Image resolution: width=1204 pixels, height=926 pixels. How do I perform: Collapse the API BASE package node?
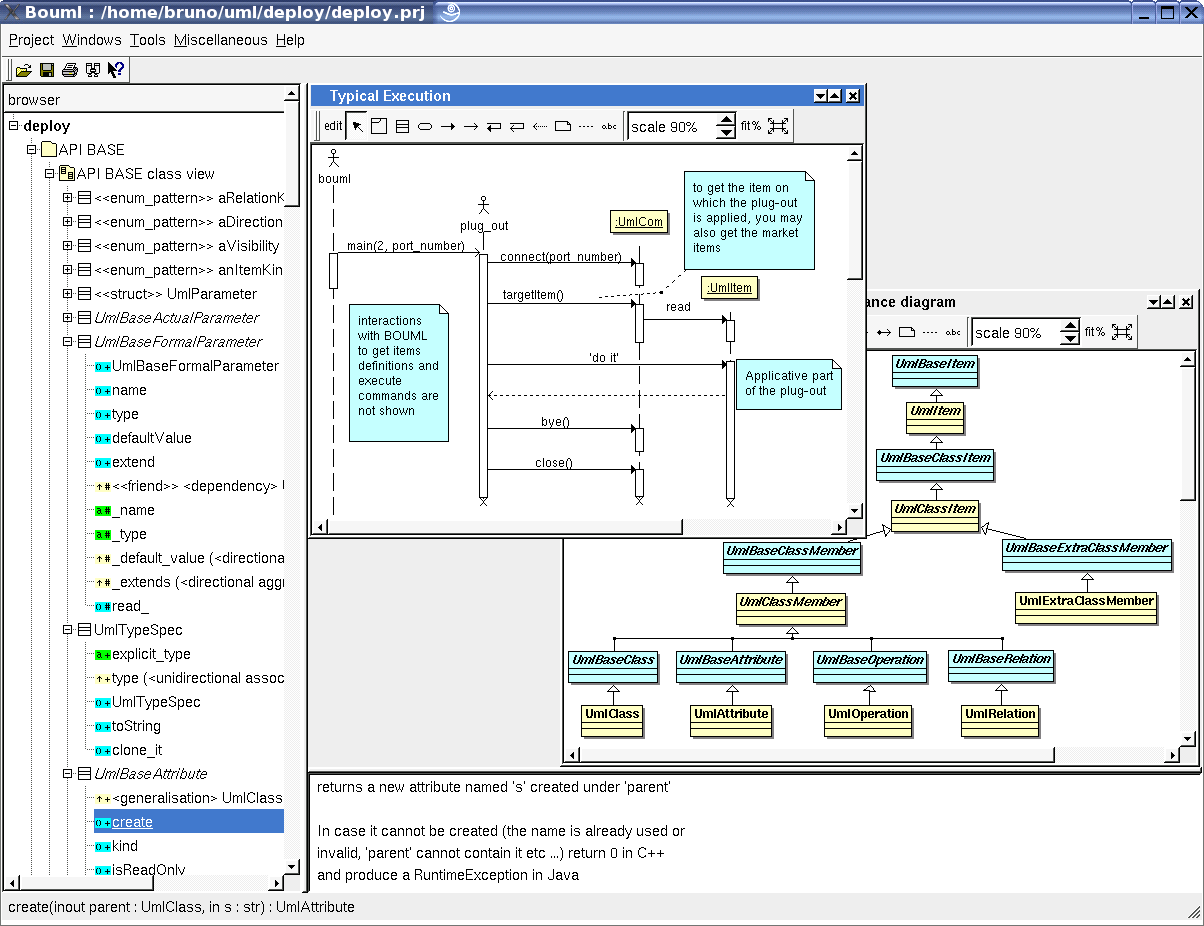[32, 150]
